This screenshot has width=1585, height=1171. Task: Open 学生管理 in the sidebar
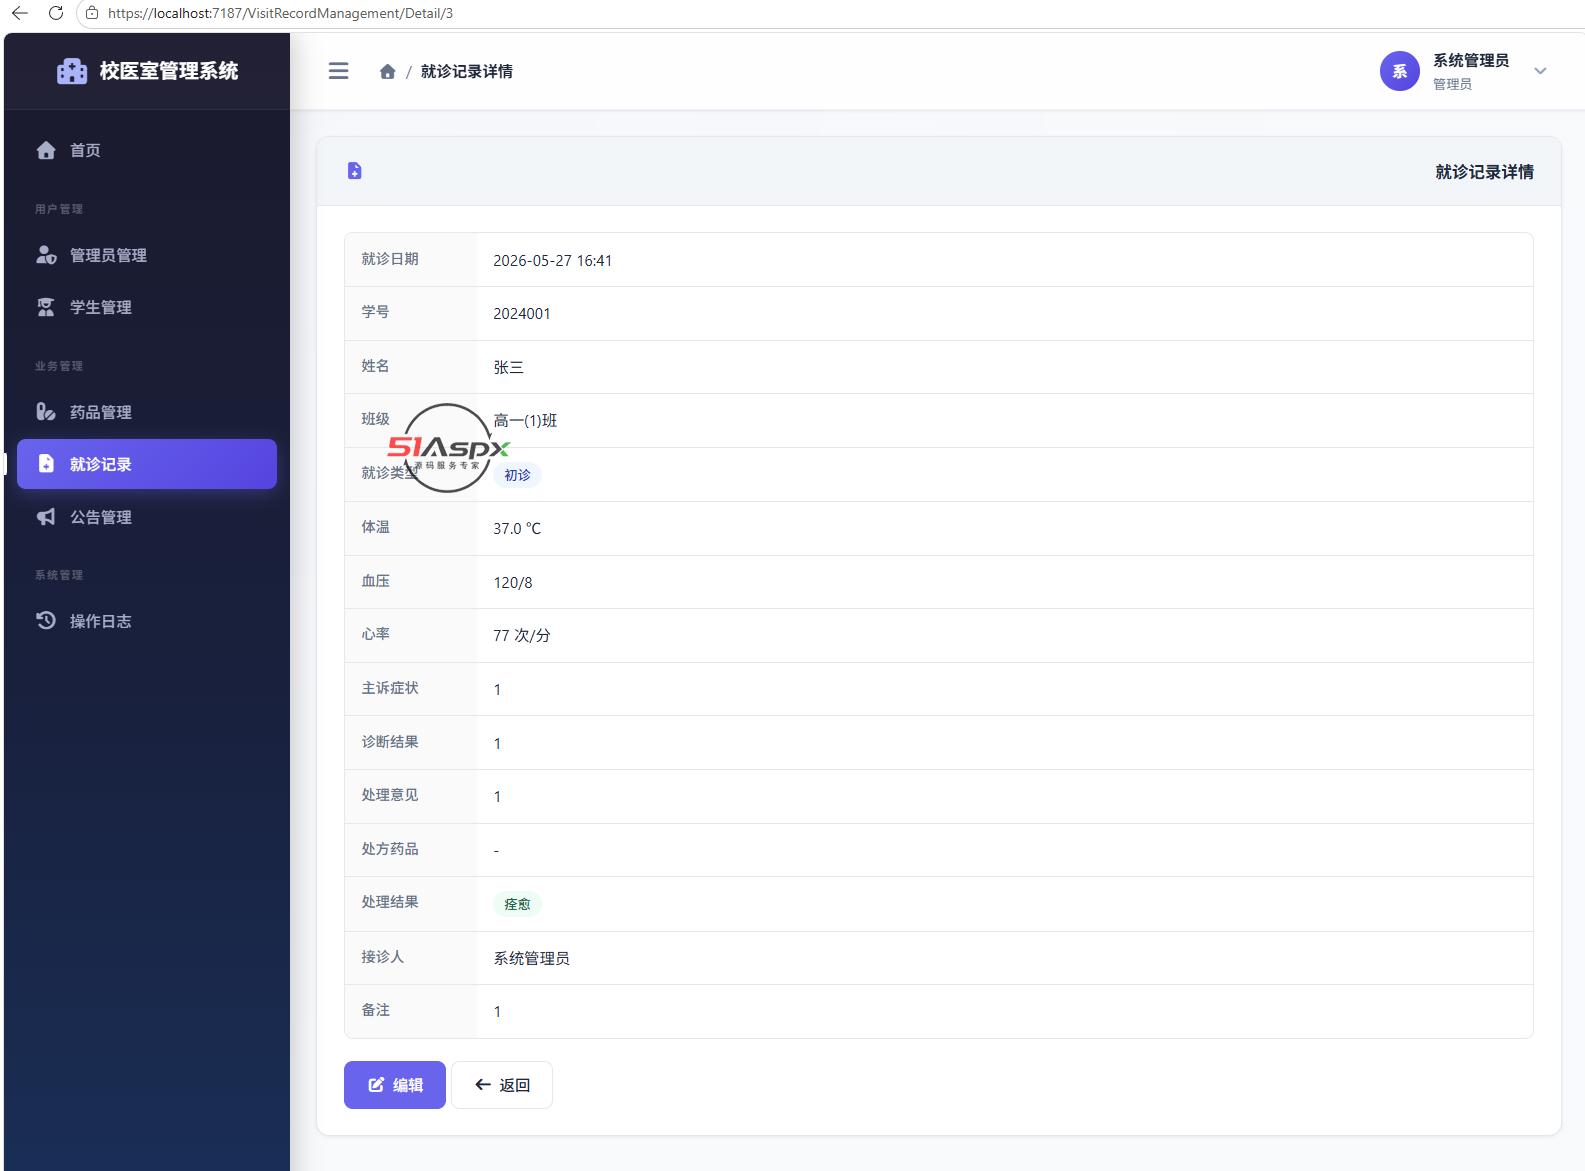click(147, 307)
